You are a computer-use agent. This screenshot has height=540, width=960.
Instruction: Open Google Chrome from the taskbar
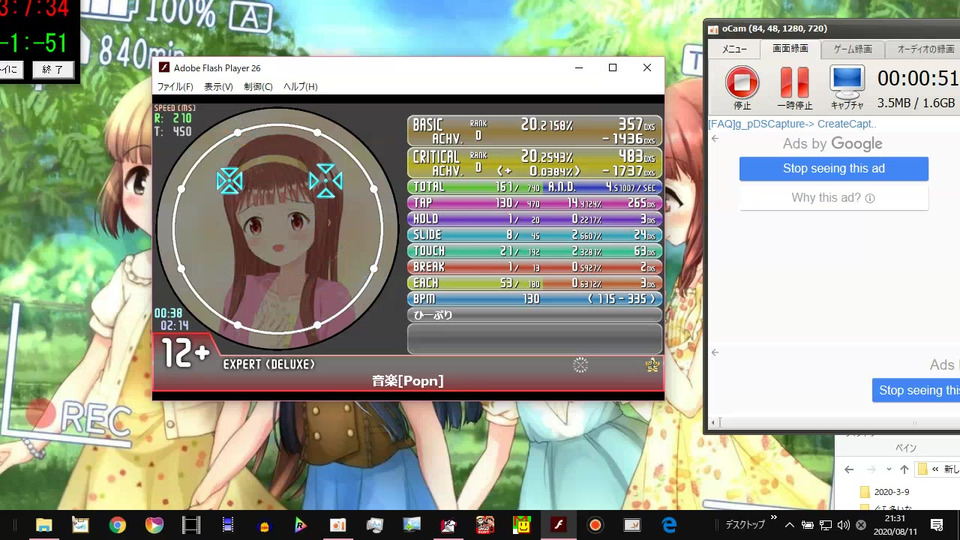pos(118,525)
